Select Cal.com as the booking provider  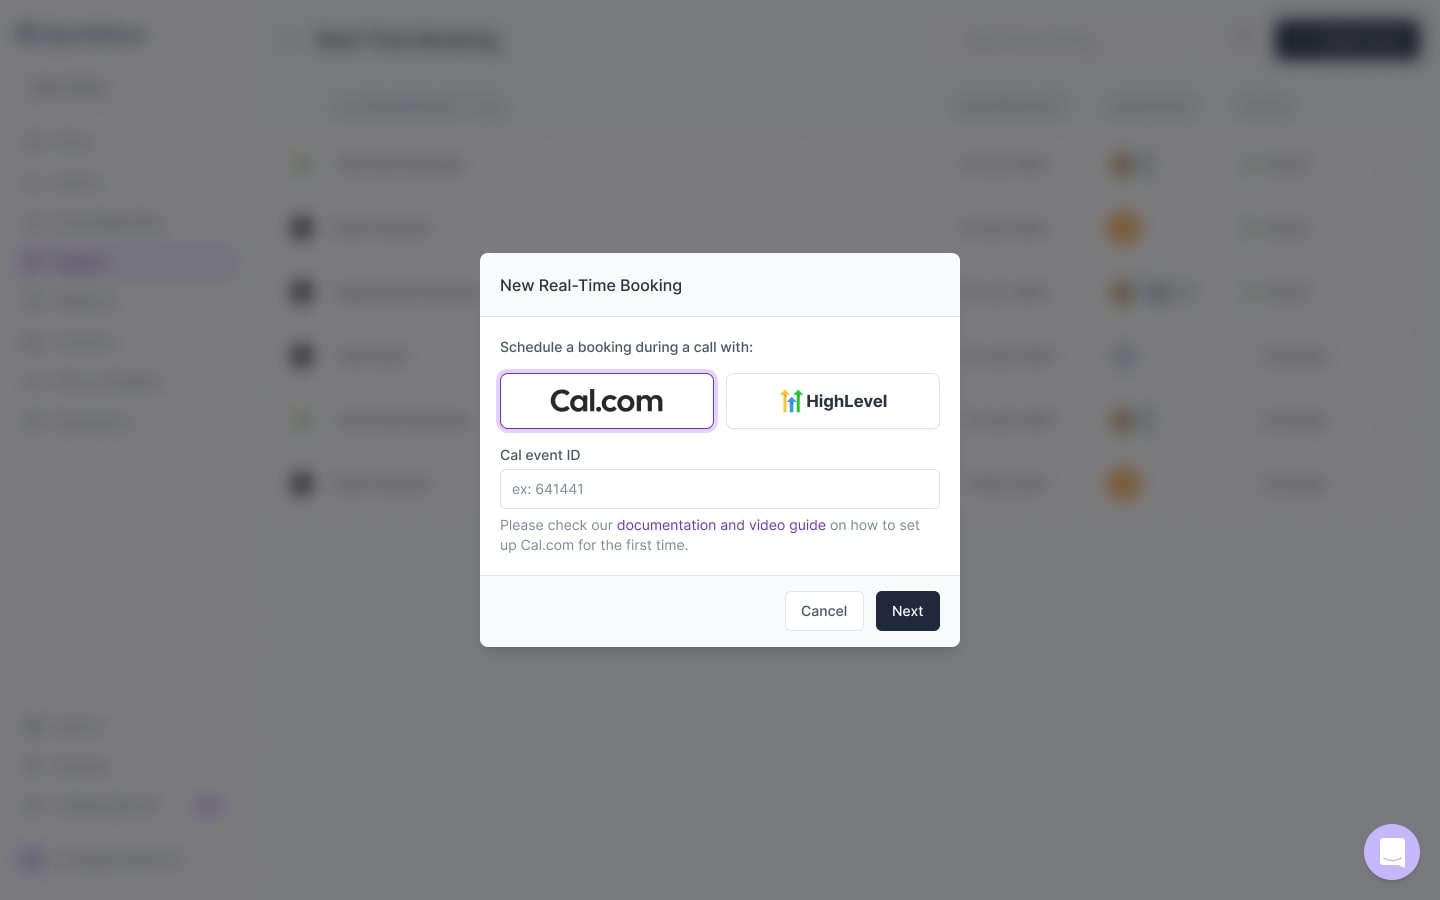[607, 401]
